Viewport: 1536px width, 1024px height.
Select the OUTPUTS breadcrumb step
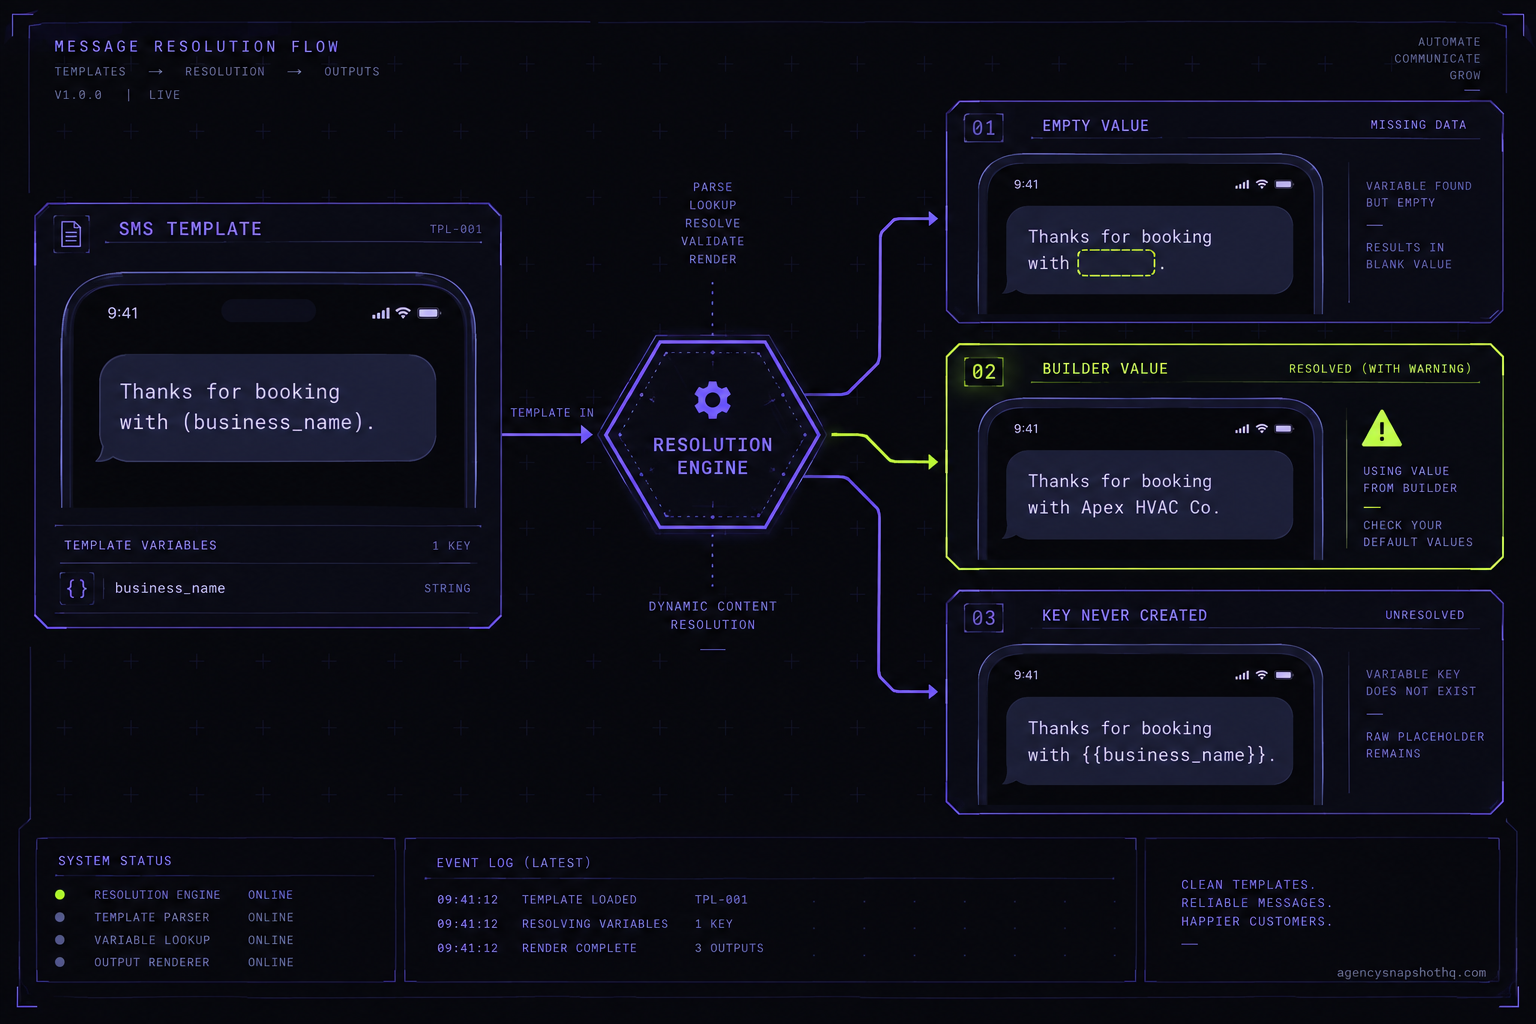(x=352, y=72)
